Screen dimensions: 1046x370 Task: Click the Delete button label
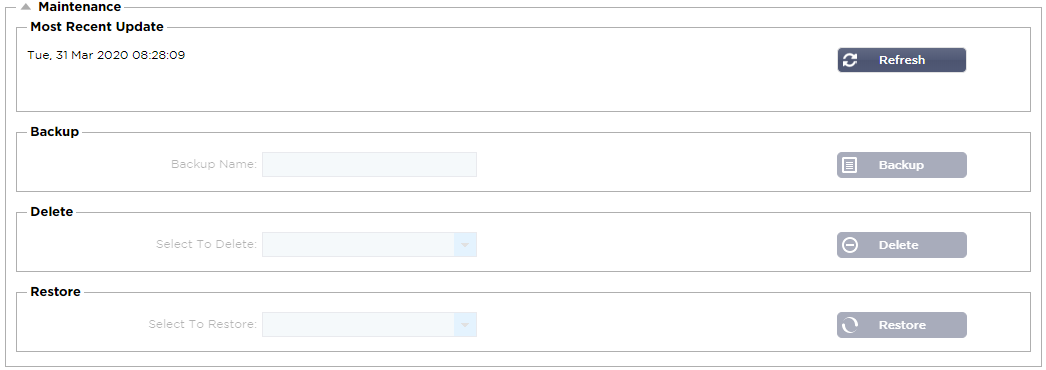[x=899, y=245]
